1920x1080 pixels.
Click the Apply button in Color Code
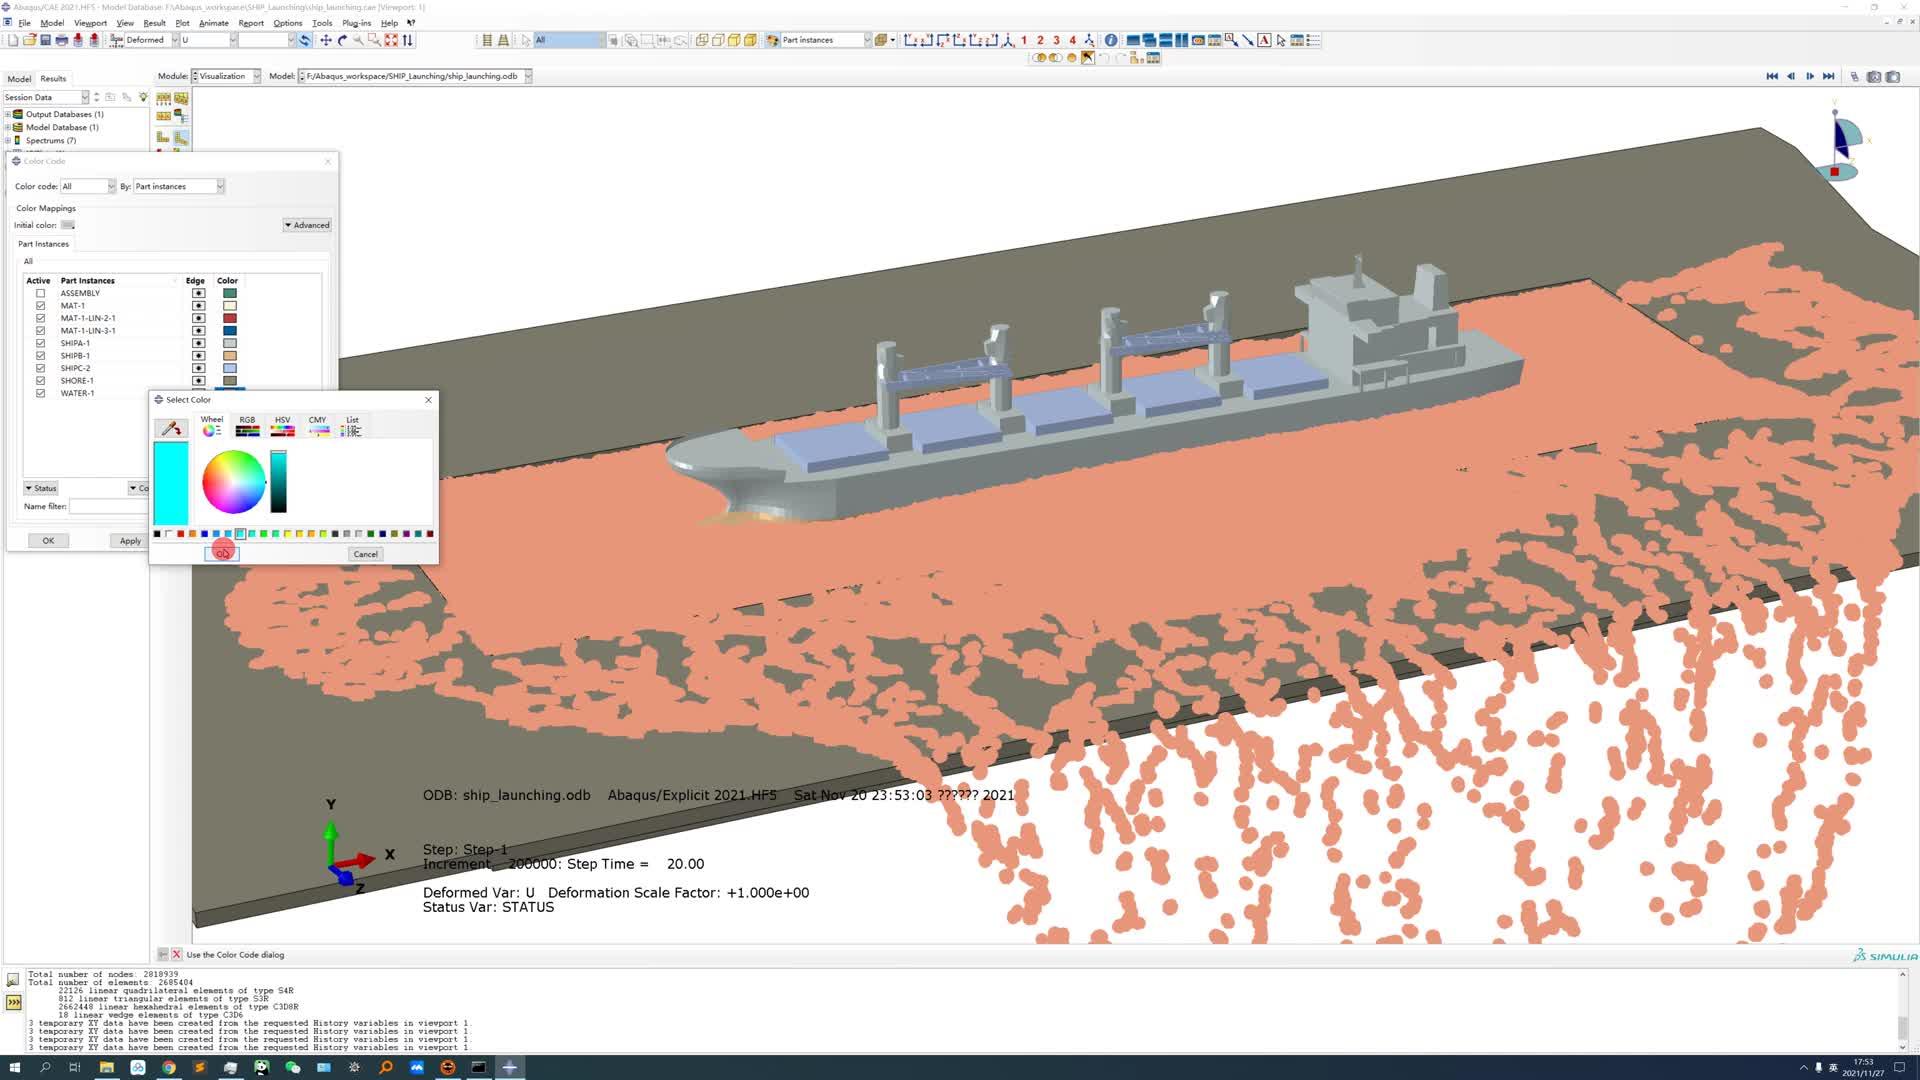point(130,541)
